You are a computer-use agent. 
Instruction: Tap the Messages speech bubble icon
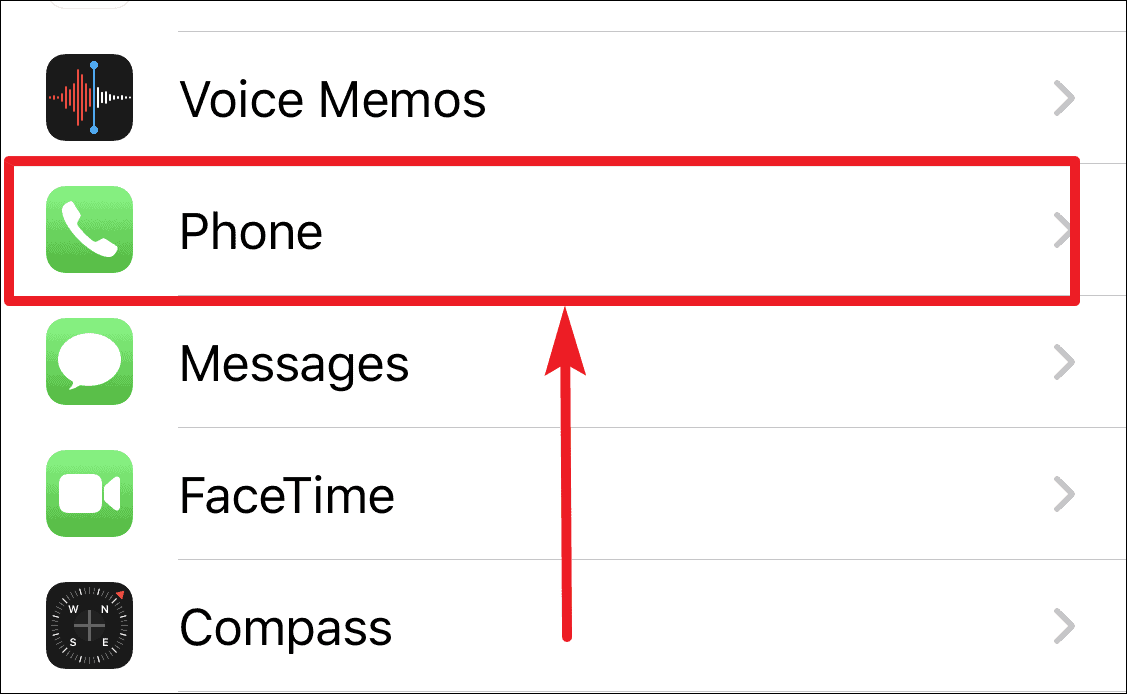89,361
